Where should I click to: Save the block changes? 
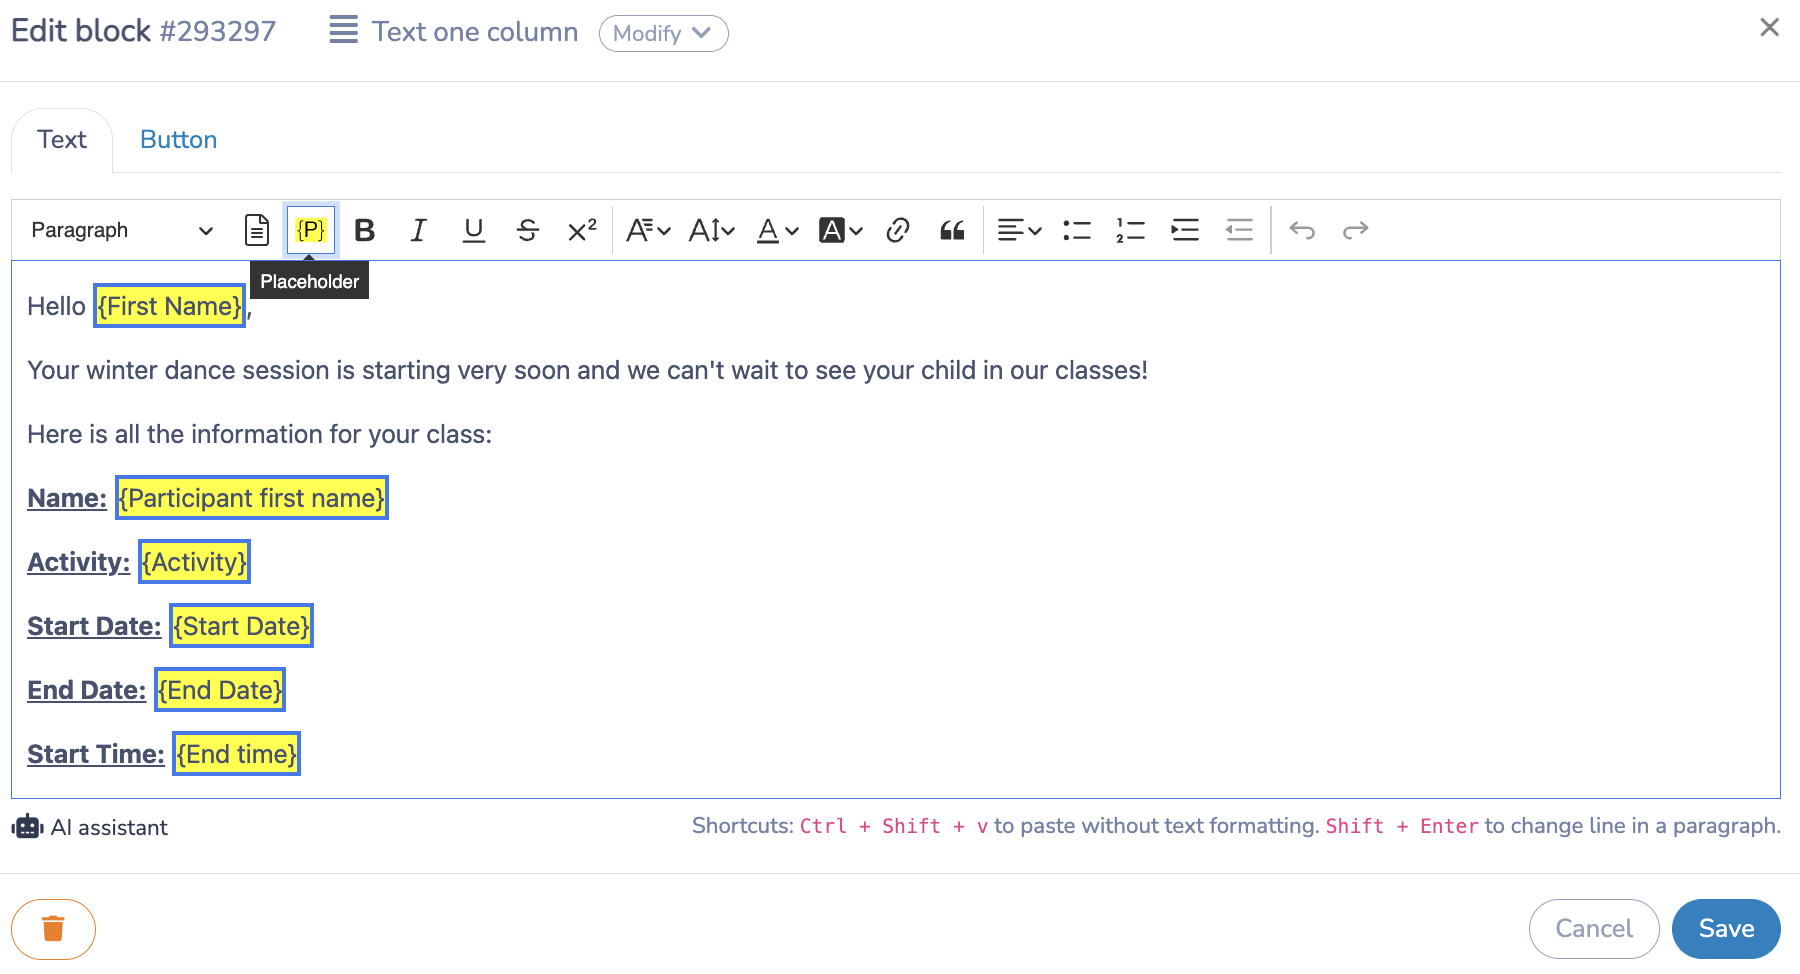click(1726, 929)
